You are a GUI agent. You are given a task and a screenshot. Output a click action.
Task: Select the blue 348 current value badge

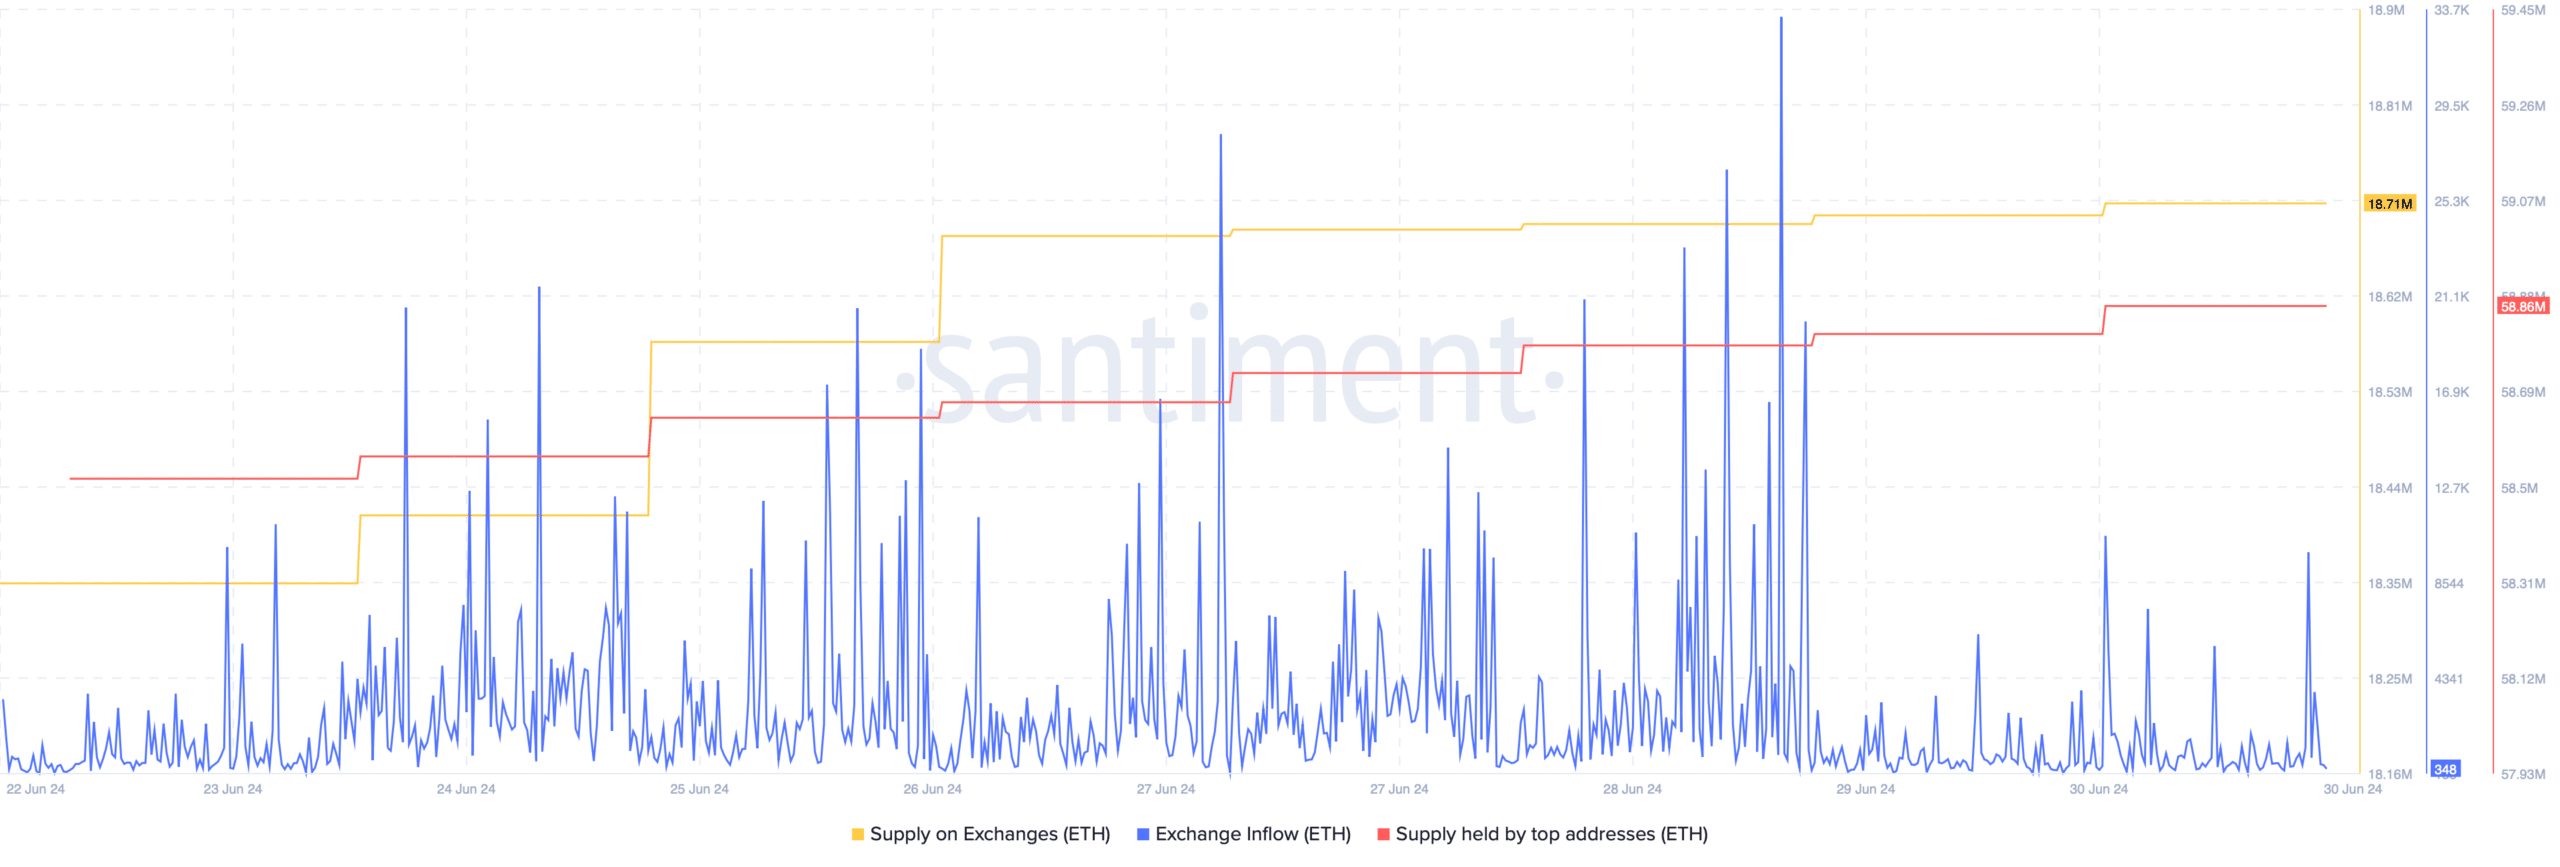point(2446,770)
